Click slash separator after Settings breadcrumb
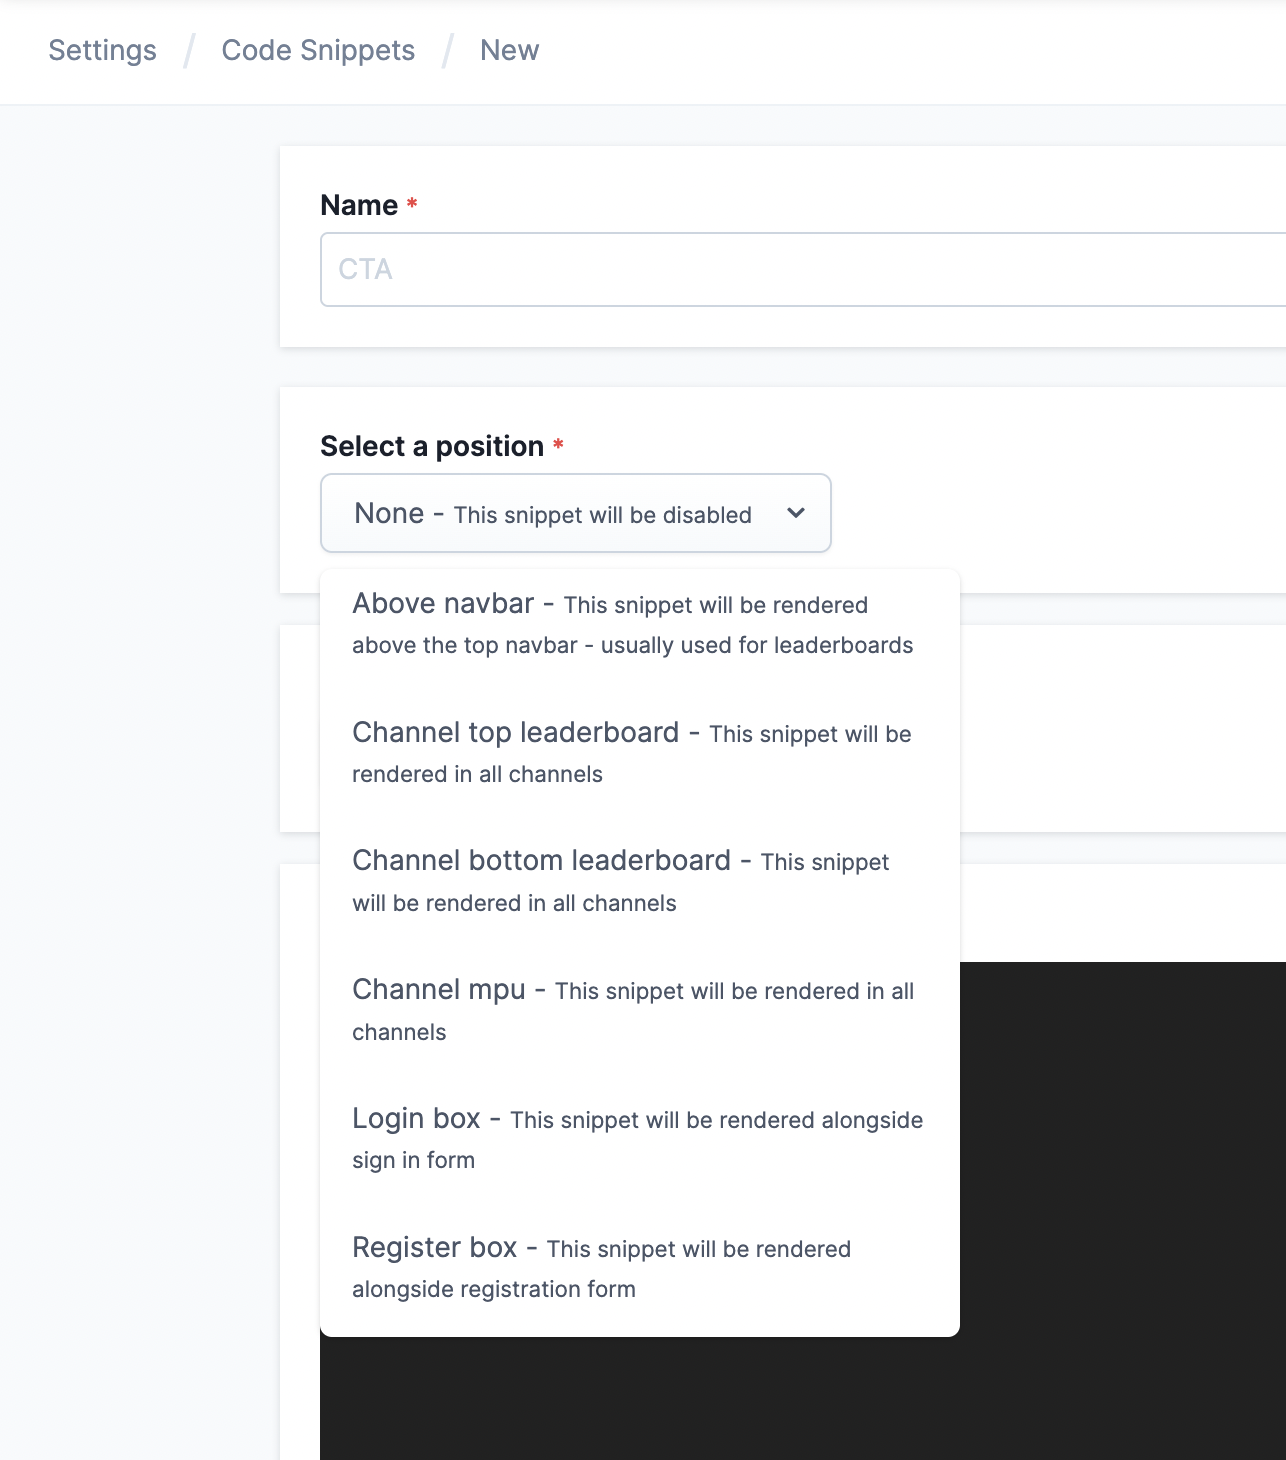The height and width of the screenshot is (1460, 1286). (189, 50)
